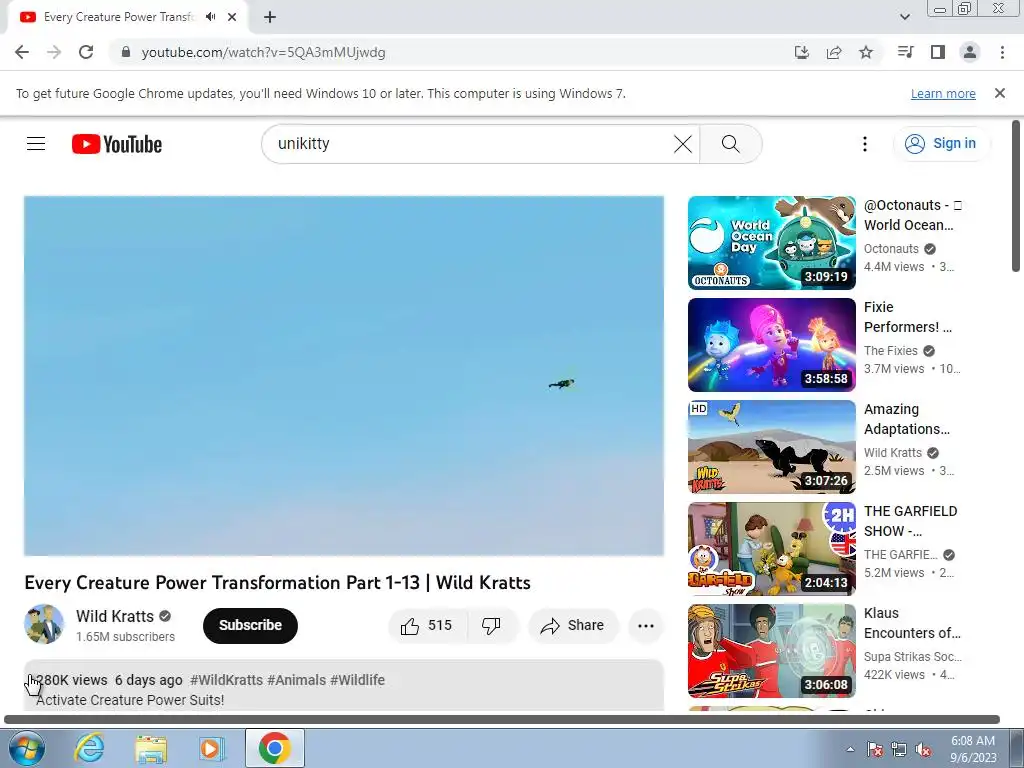
Task: Expand the description at Activate Creature Power Suits
Action: pyautogui.click(x=130, y=700)
